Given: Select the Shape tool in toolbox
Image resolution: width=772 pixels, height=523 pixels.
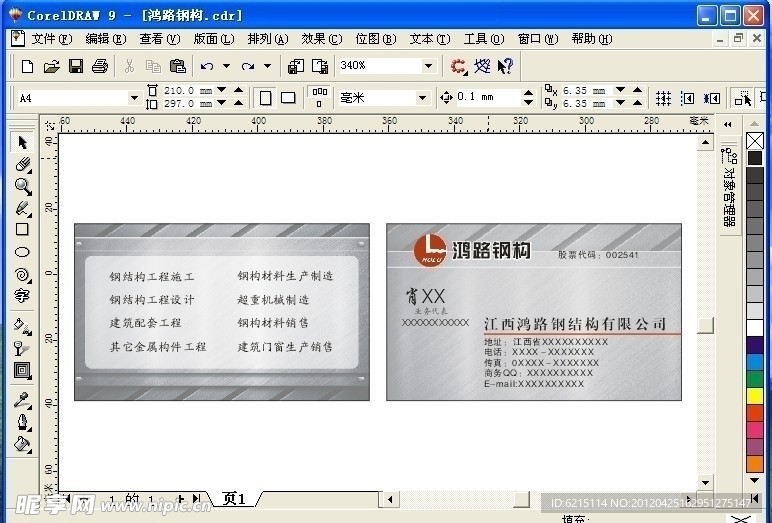Looking at the screenshot, I should 22,164.
